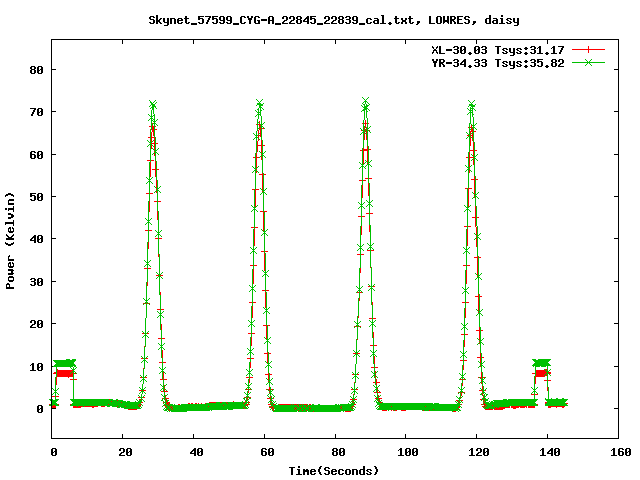The width and height of the screenshot is (640, 480).
Task: Click the first peak near 28 seconds
Action: [x=153, y=105]
